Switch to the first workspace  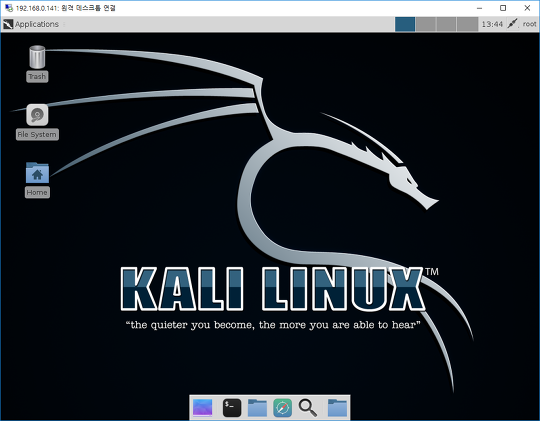click(x=405, y=24)
